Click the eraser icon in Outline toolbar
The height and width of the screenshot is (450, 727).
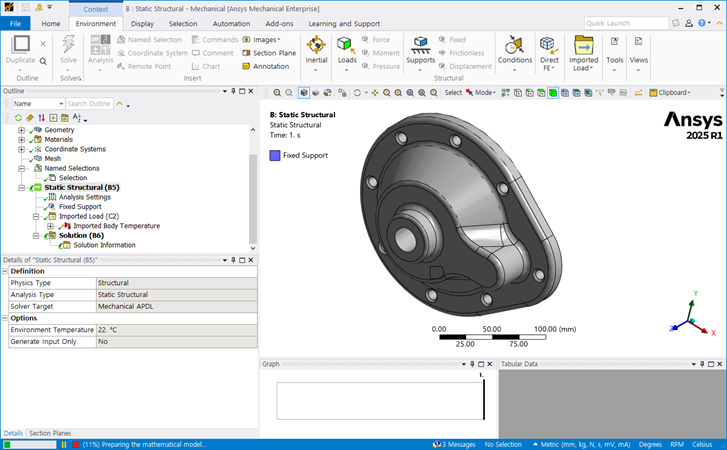(x=30, y=118)
